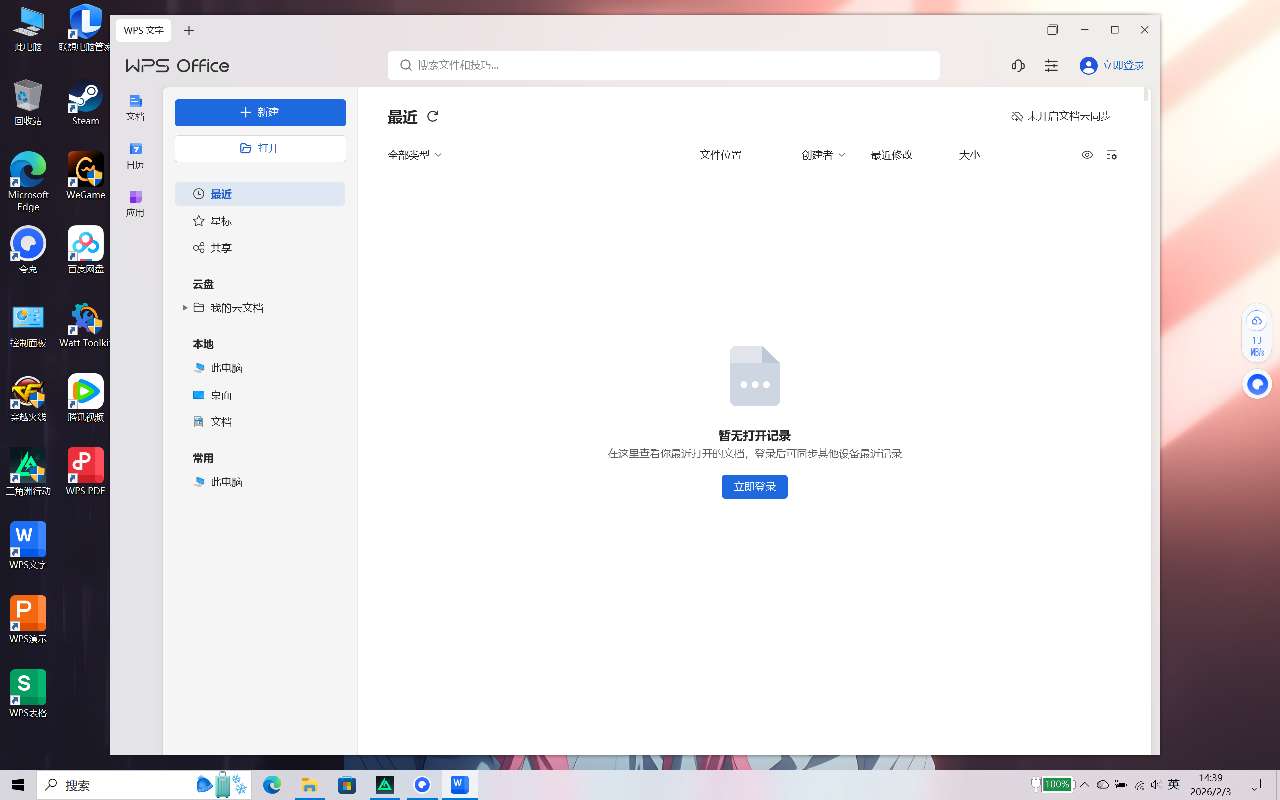The image size is (1280, 800).
Task: Open the 创建者 creator filter dropdown
Action: pyautogui.click(x=823, y=155)
